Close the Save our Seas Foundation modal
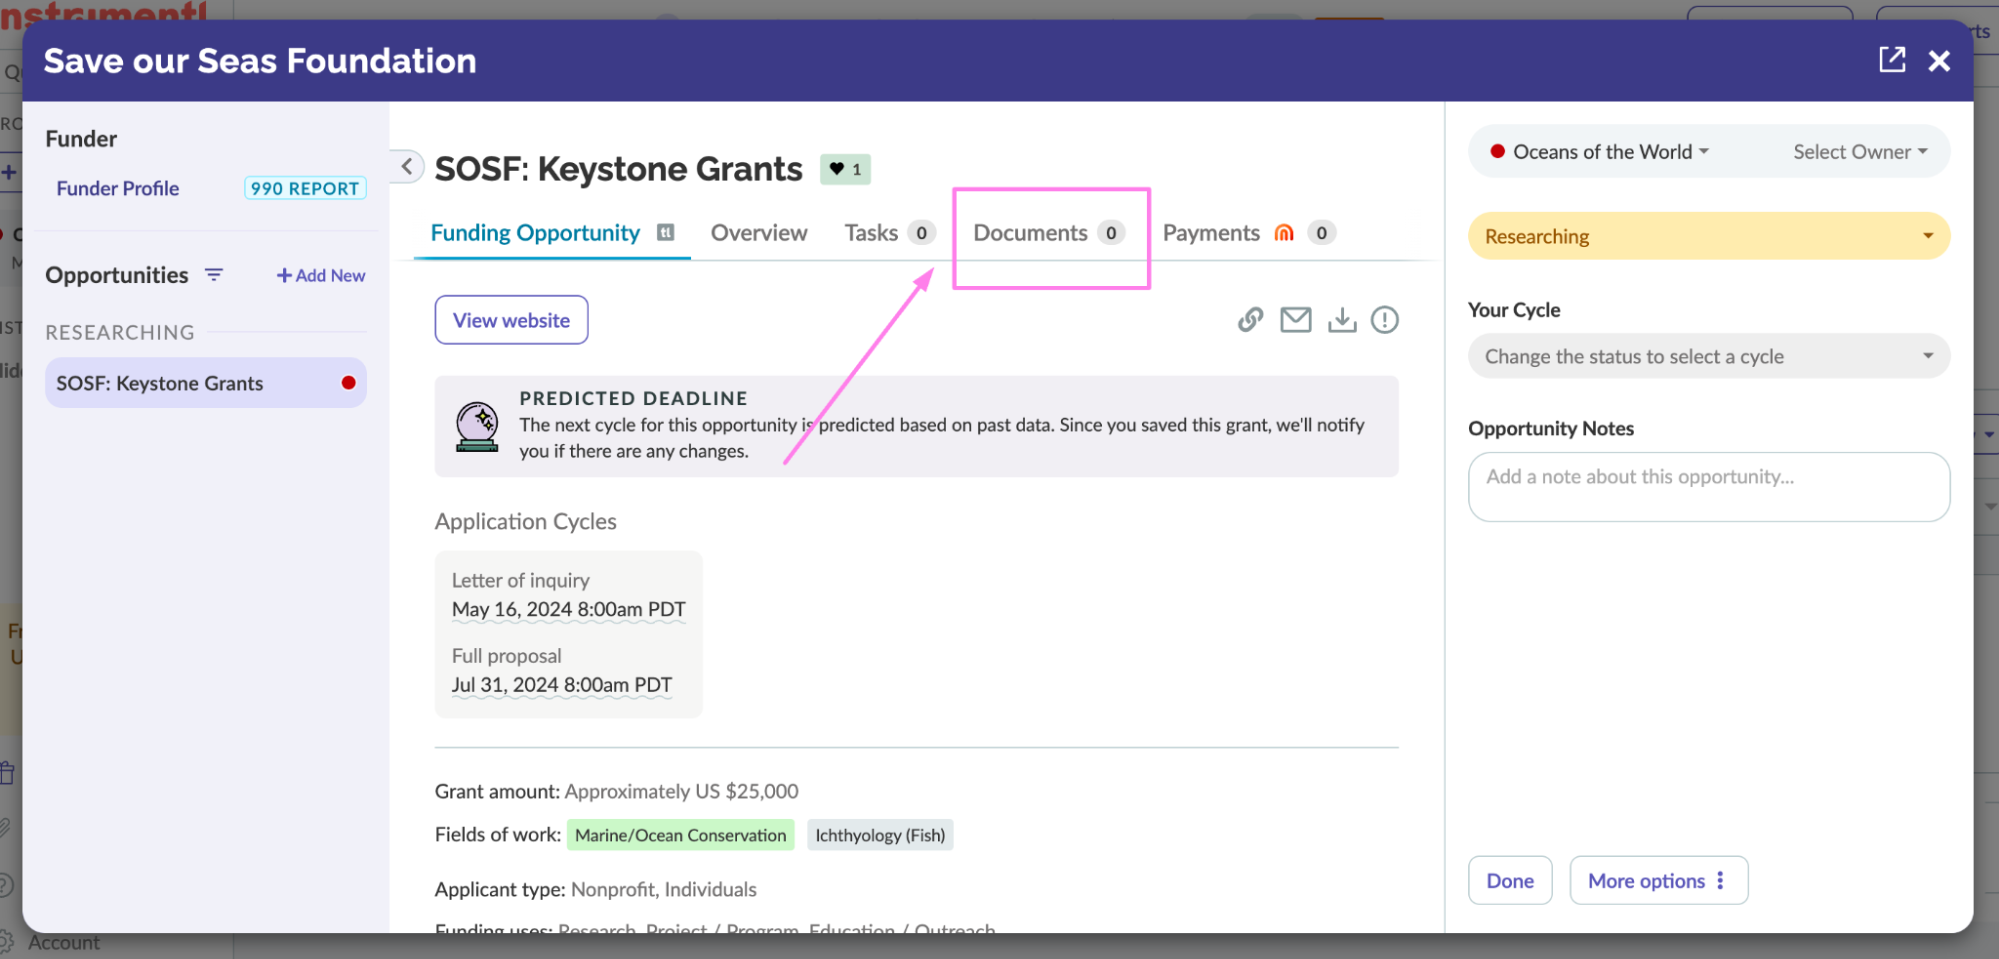Image resolution: width=1999 pixels, height=959 pixels. [x=1939, y=61]
